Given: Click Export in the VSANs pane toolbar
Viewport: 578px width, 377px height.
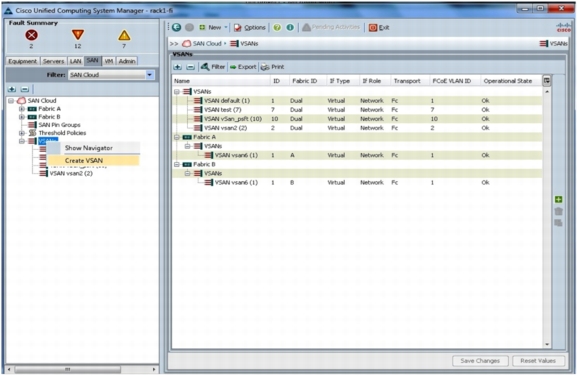Looking at the screenshot, I should [x=243, y=67].
